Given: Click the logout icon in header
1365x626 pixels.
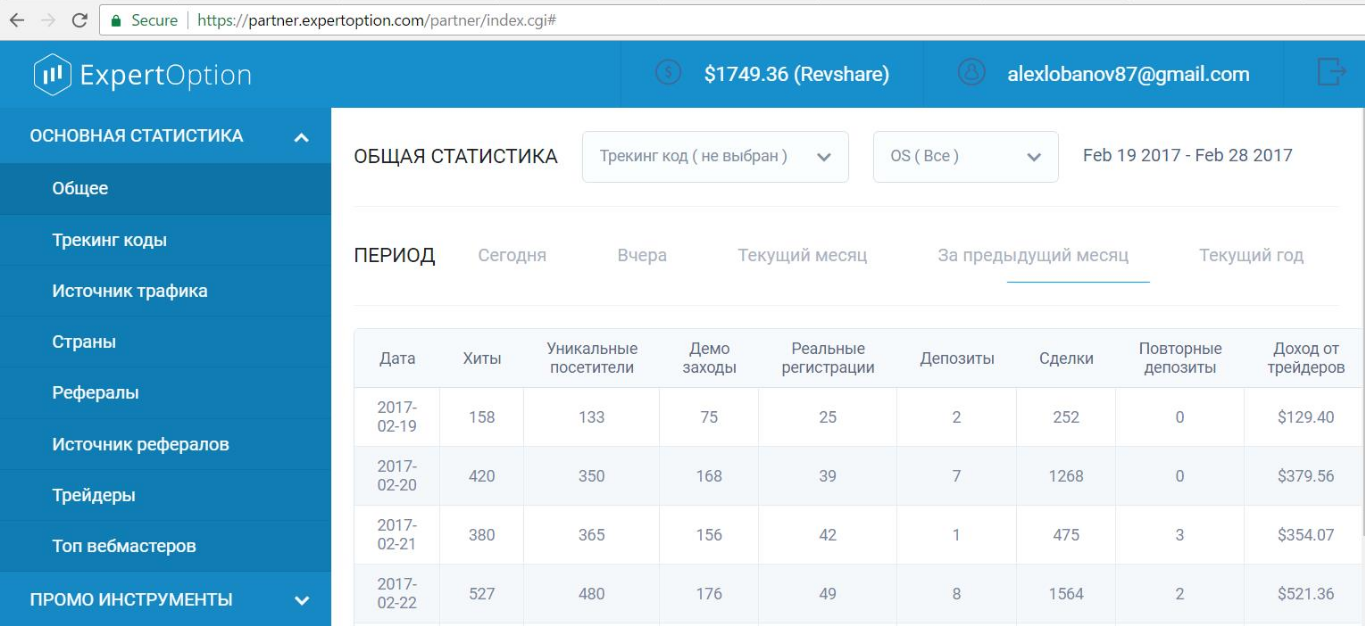Looking at the screenshot, I should click(x=1331, y=73).
